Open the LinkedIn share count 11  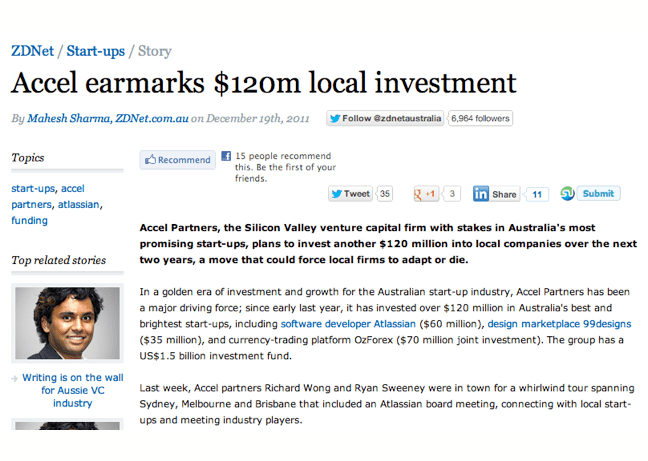click(x=537, y=194)
